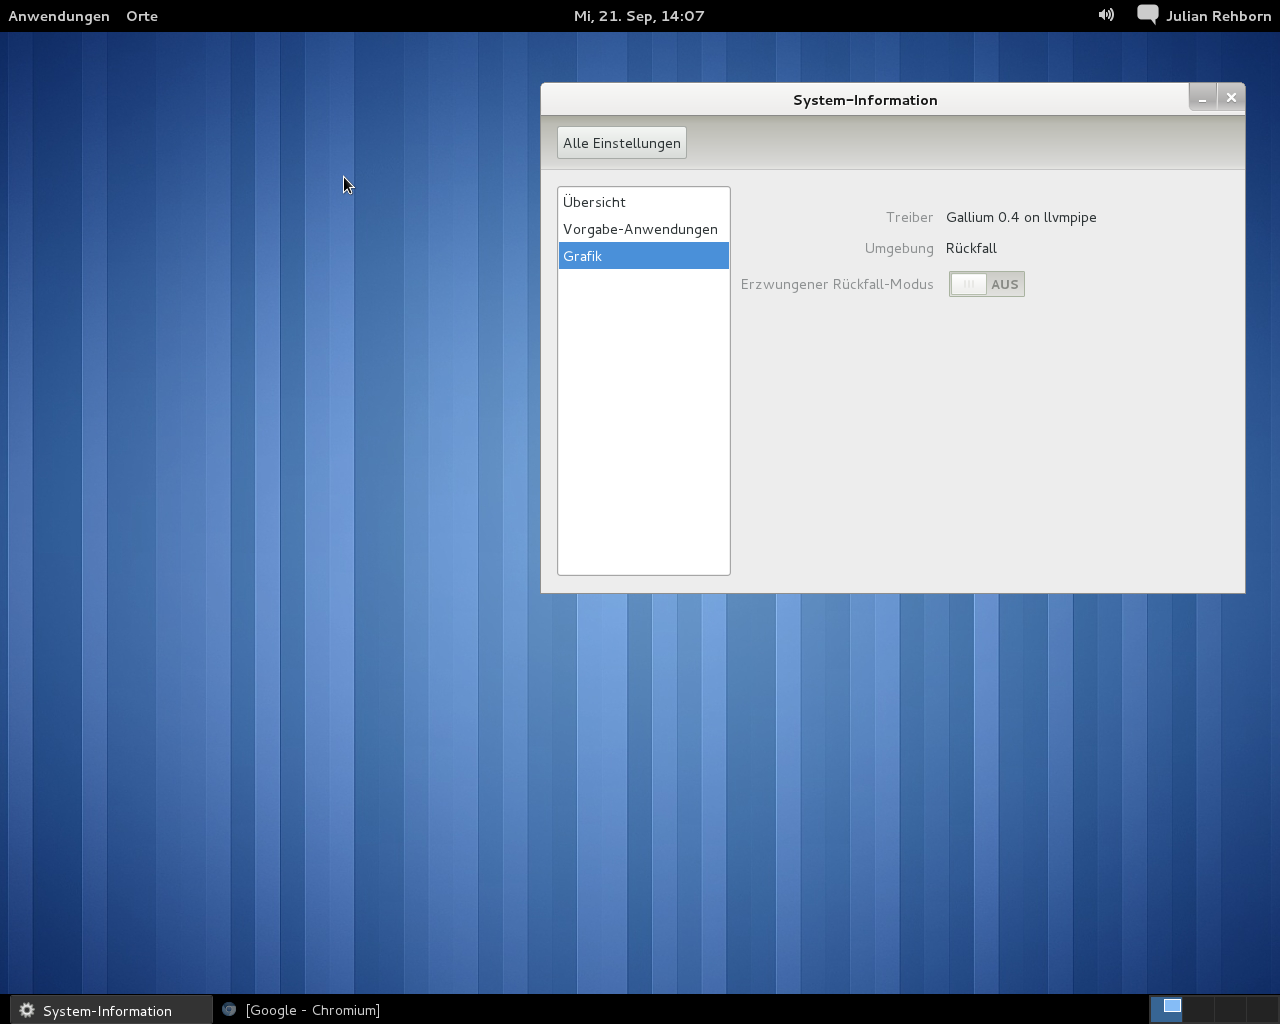Click the Treiber label

(909, 217)
